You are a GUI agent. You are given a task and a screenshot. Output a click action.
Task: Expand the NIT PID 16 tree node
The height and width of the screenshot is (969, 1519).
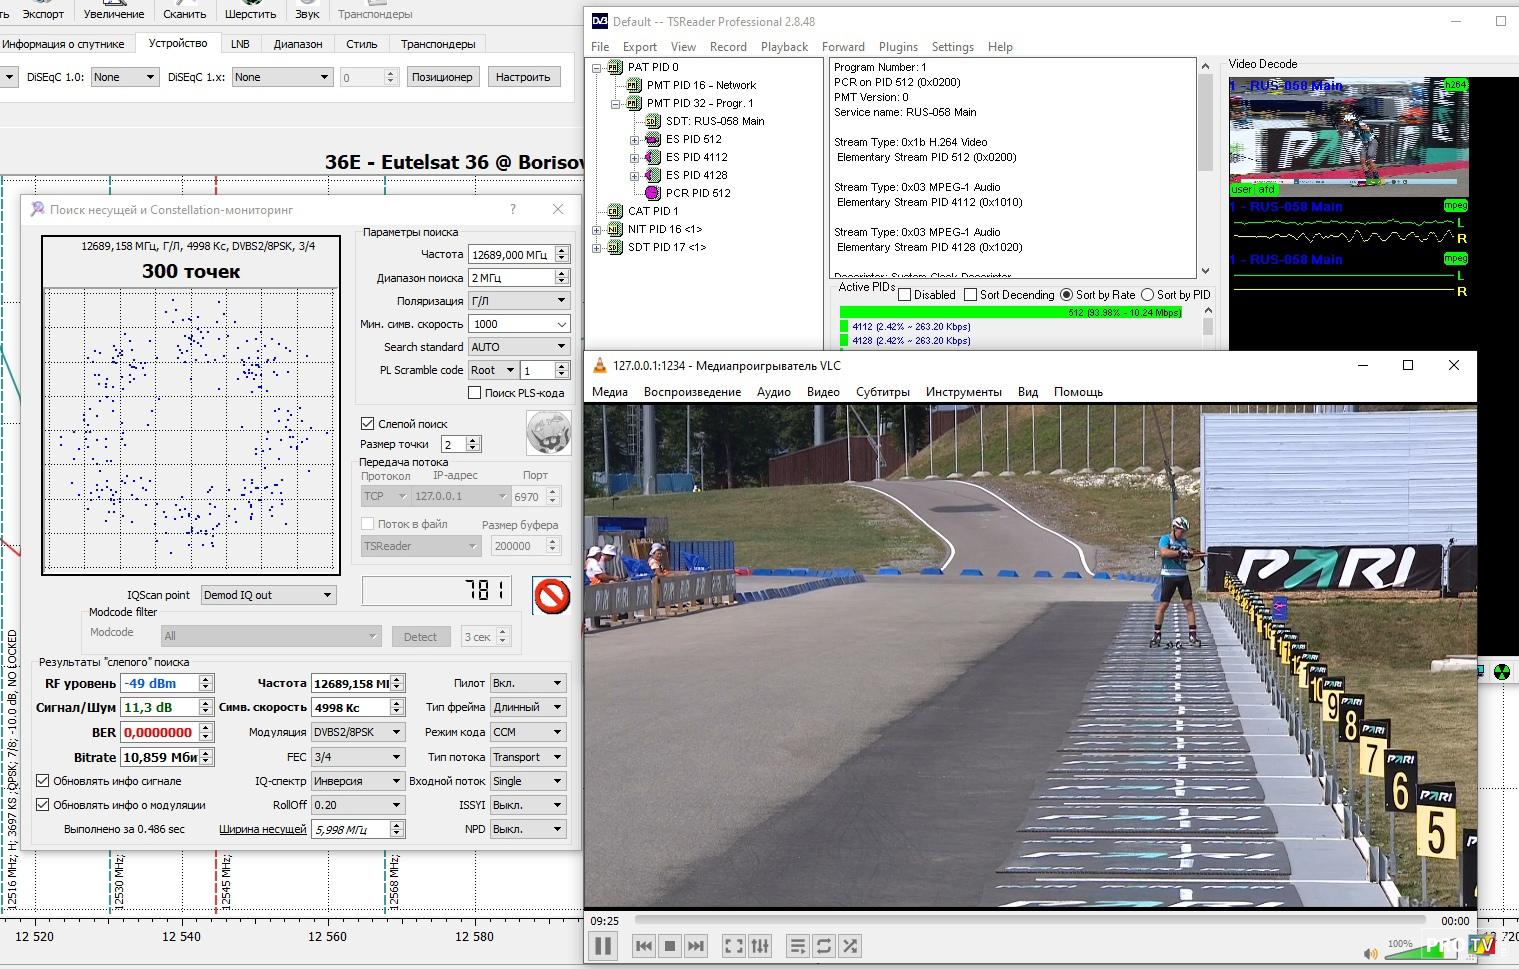[x=597, y=229]
